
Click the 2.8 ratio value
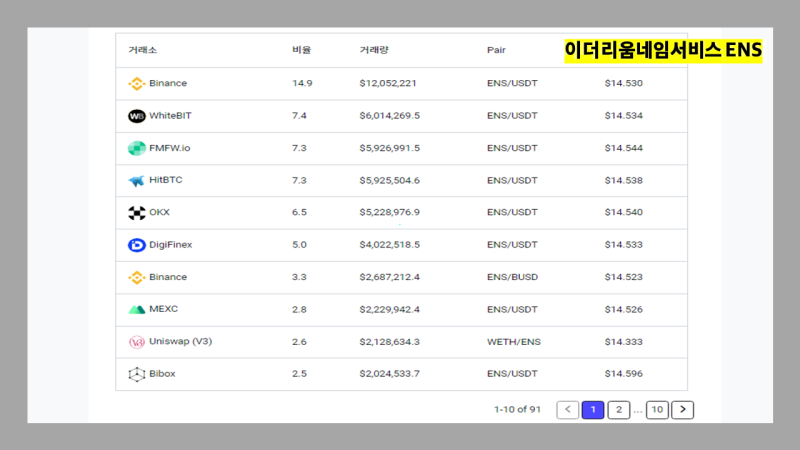tap(299, 310)
